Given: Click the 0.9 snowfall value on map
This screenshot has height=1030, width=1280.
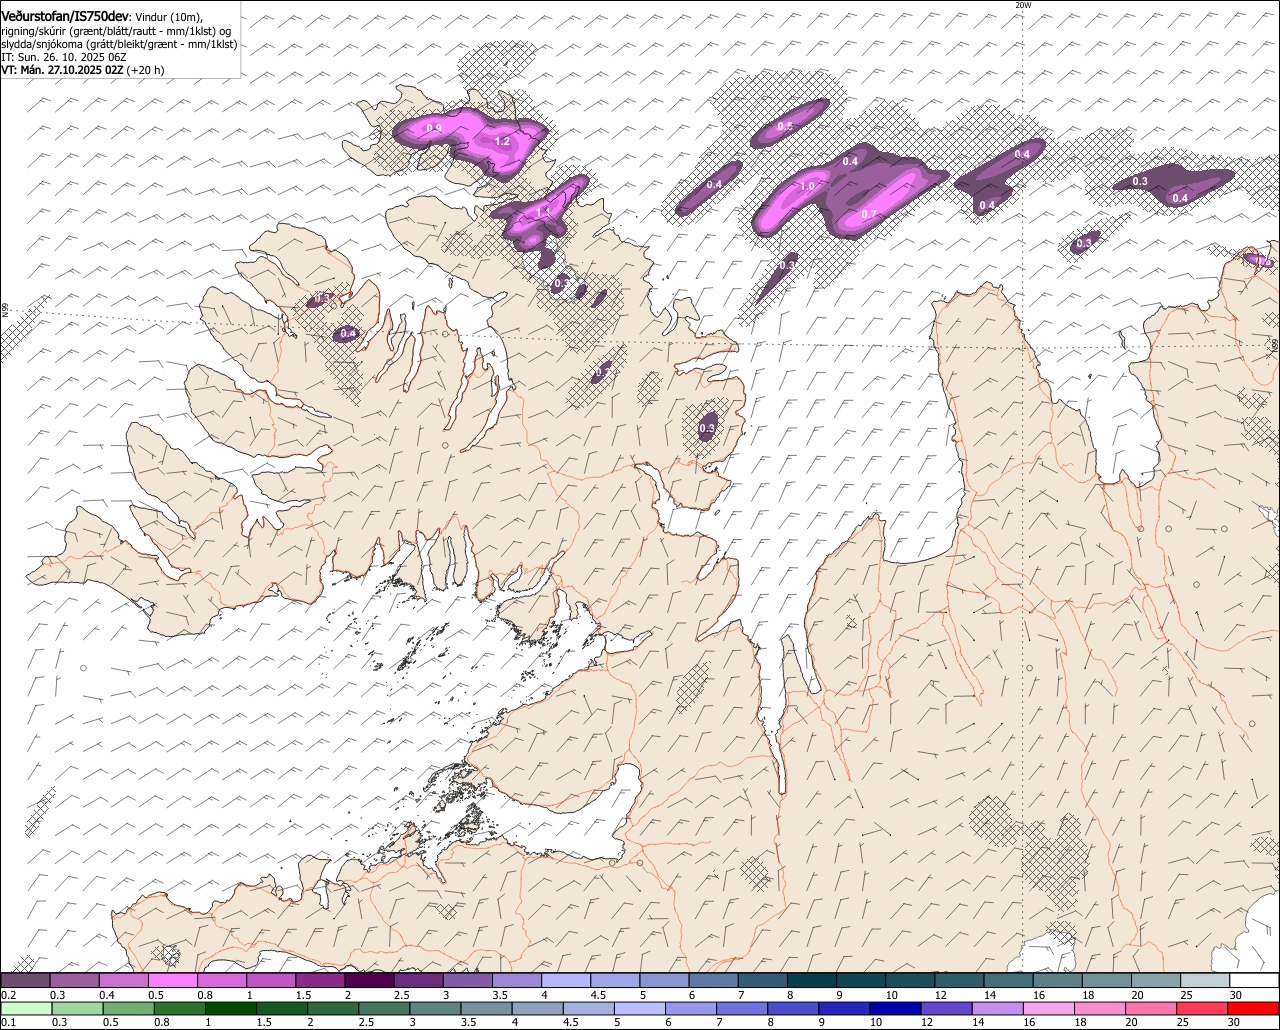Looking at the screenshot, I should pyautogui.click(x=434, y=129).
